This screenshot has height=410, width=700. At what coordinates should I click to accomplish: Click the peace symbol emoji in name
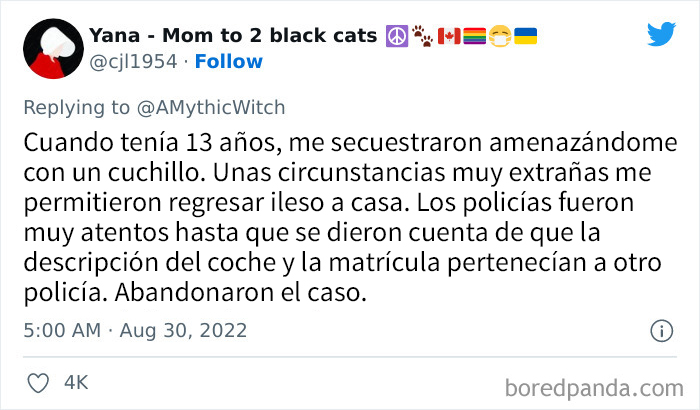(393, 36)
